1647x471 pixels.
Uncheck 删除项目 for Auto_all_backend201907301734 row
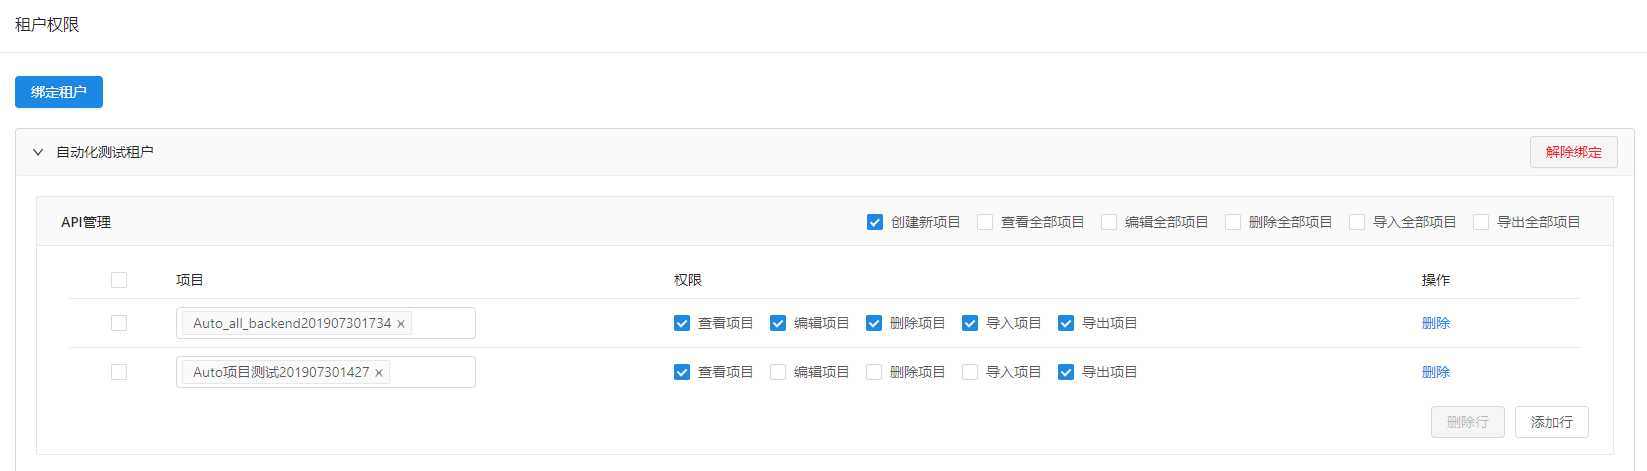point(874,323)
